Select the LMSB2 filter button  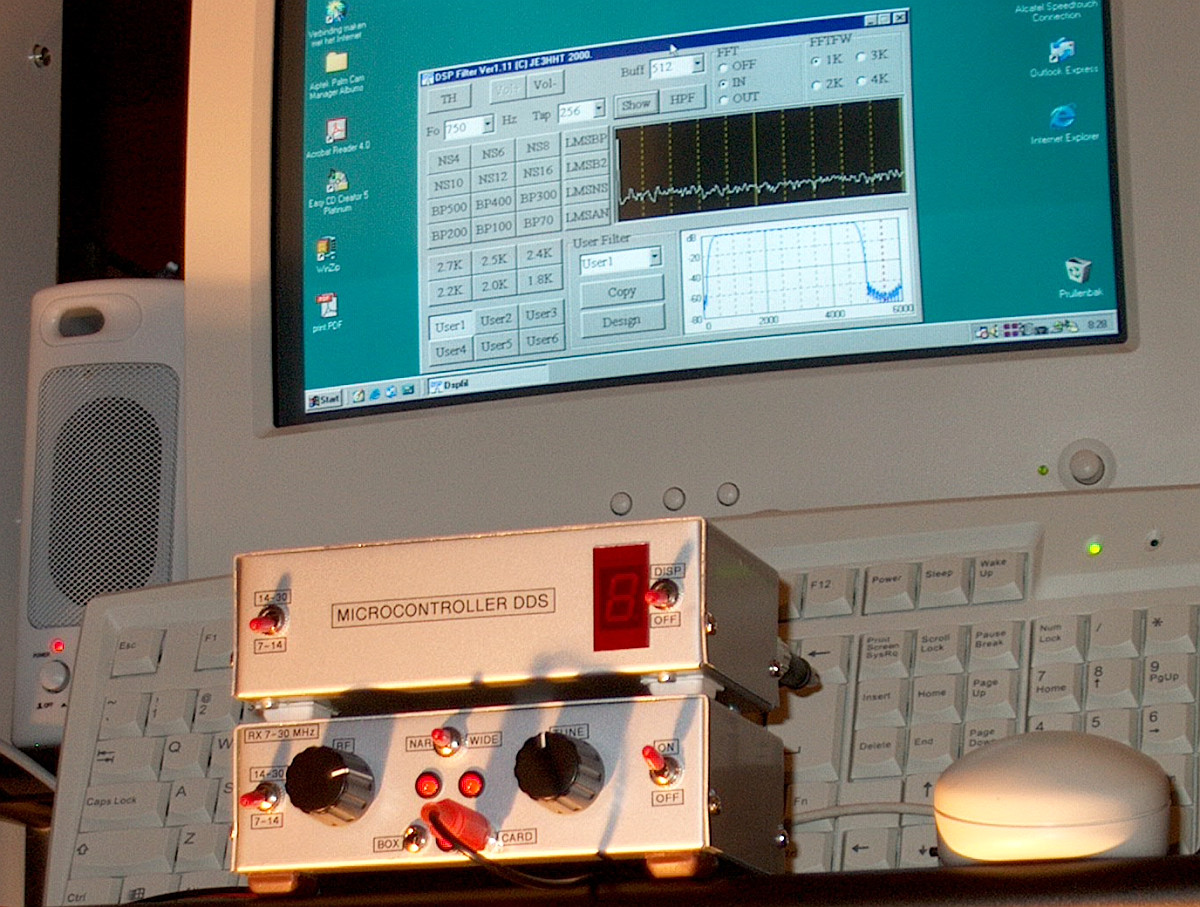tap(585, 164)
